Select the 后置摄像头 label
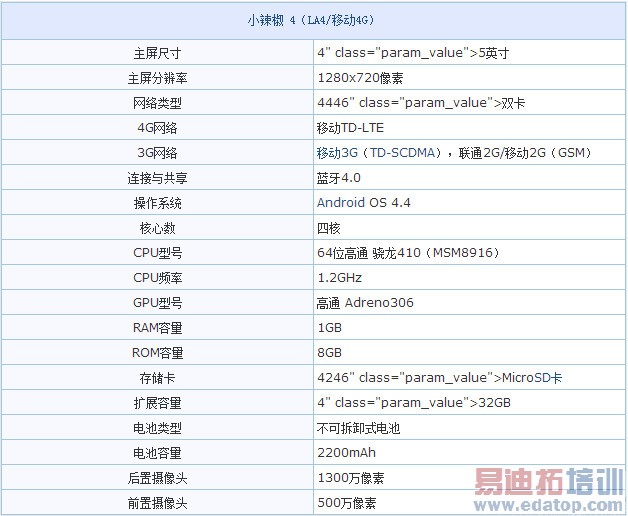 click(157, 478)
